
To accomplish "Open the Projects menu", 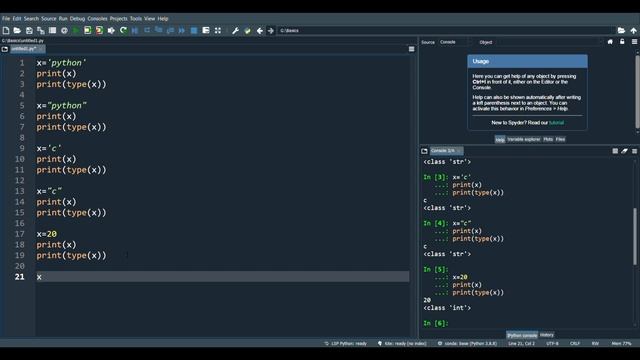I will click(x=118, y=19).
